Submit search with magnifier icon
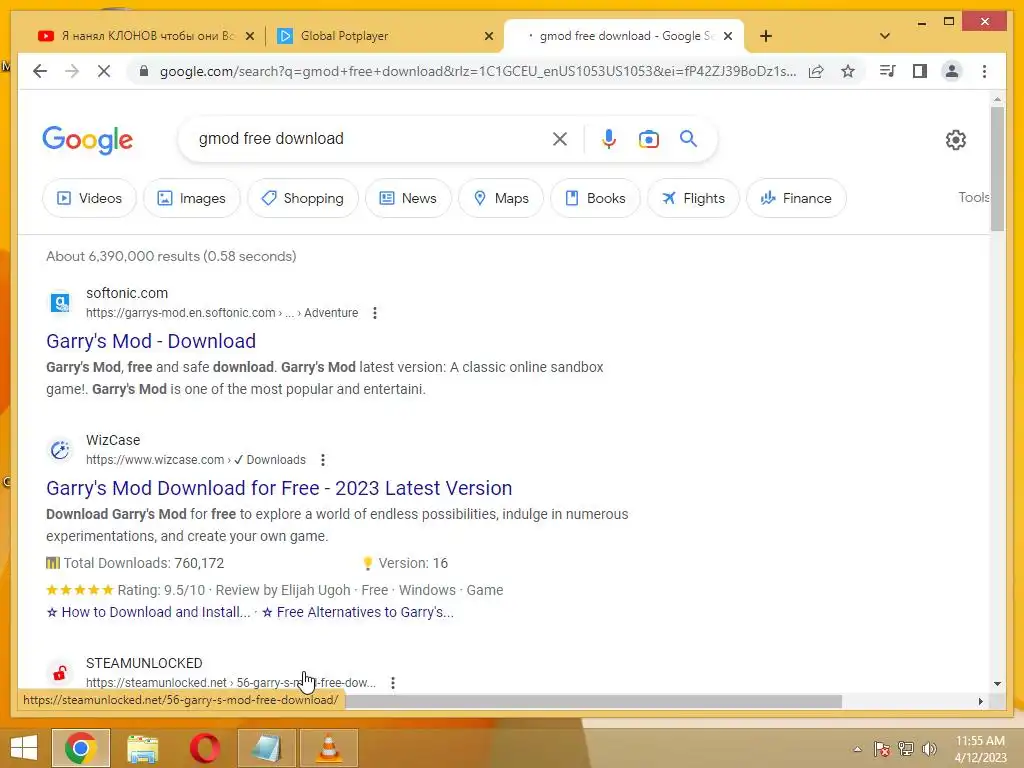 pos(688,138)
